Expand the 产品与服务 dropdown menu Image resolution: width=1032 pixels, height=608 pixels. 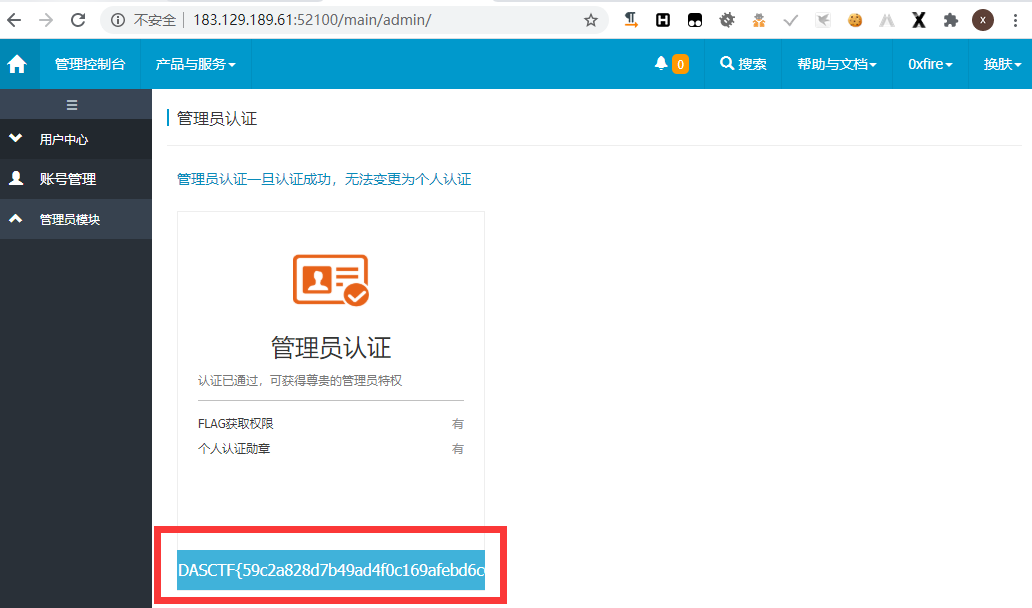coord(195,64)
